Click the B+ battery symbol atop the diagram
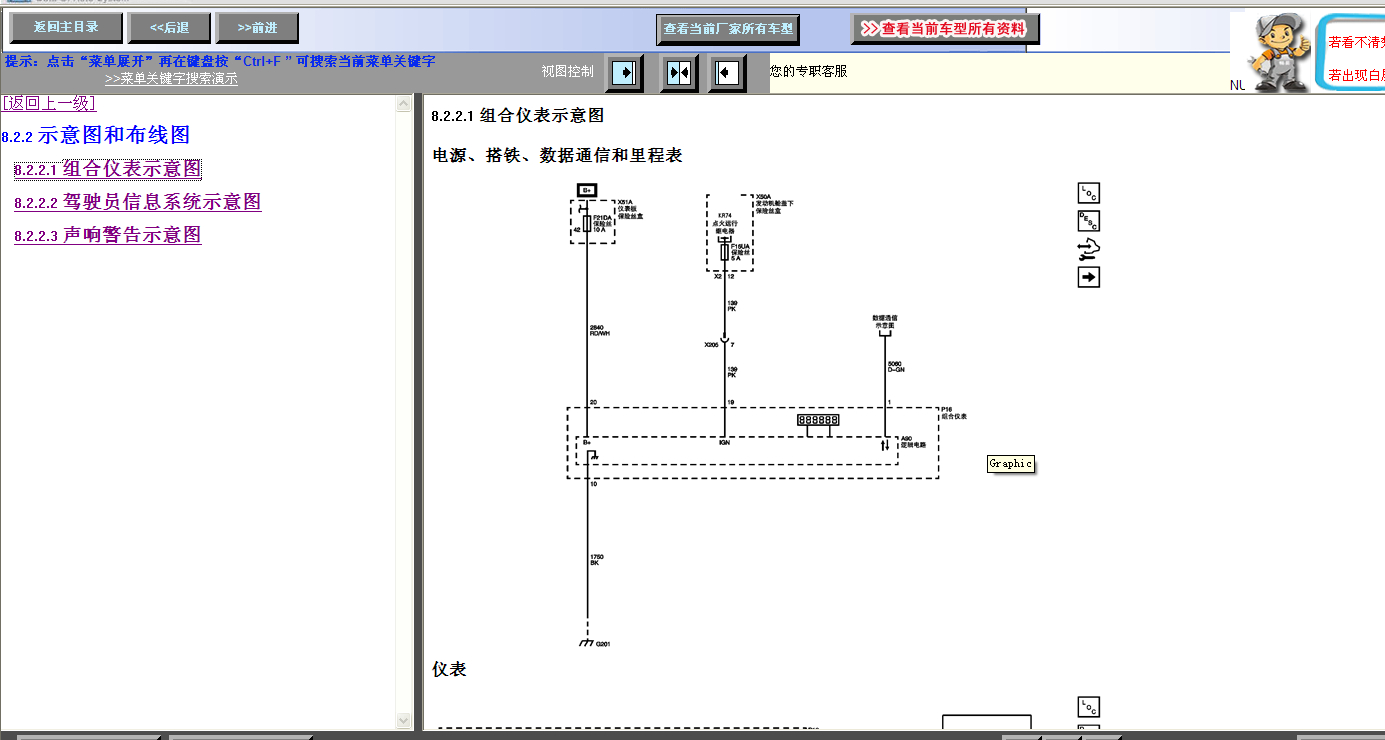 pyautogui.click(x=588, y=190)
